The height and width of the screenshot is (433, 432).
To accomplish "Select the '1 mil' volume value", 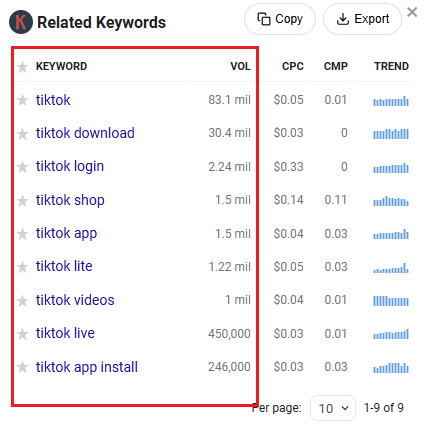I will click(x=238, y=300).
